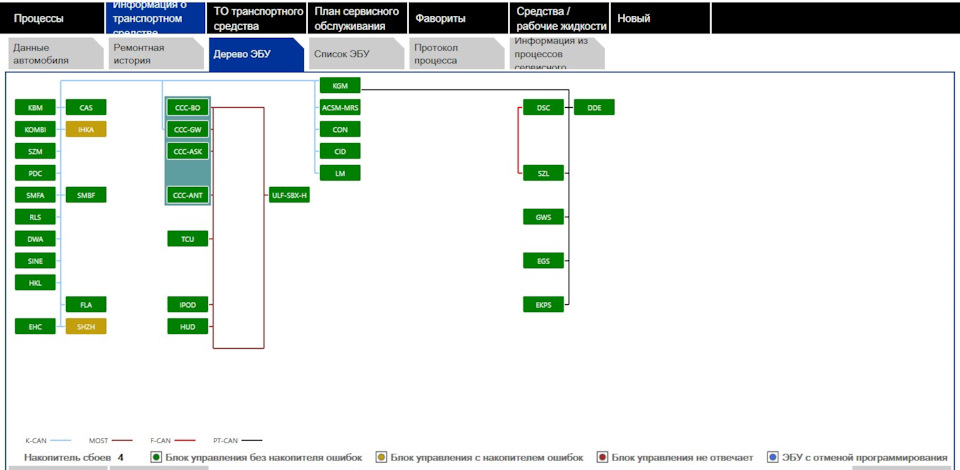Screen dimensions: 960x470
Task: Open the Фавориты tab
Action: [458, 18]
